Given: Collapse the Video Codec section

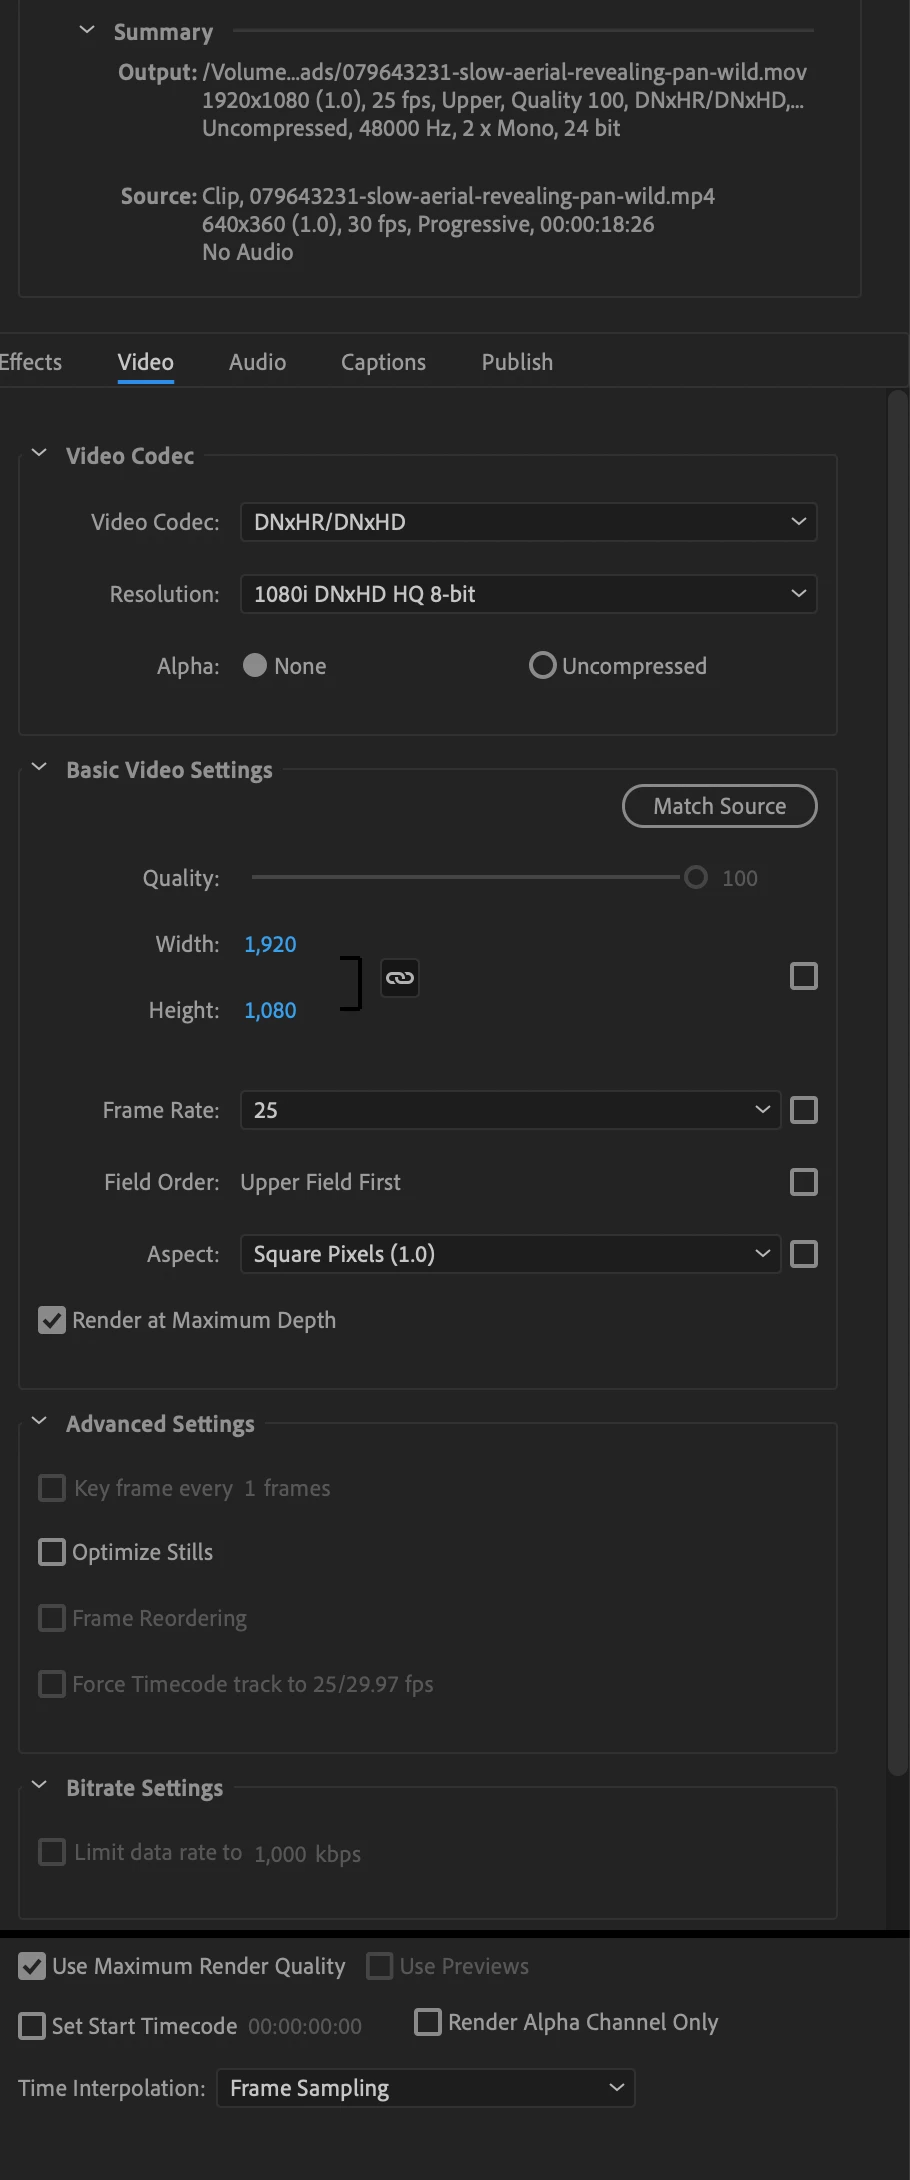Looking at the screenshot, I should click(x=39, y=453).
